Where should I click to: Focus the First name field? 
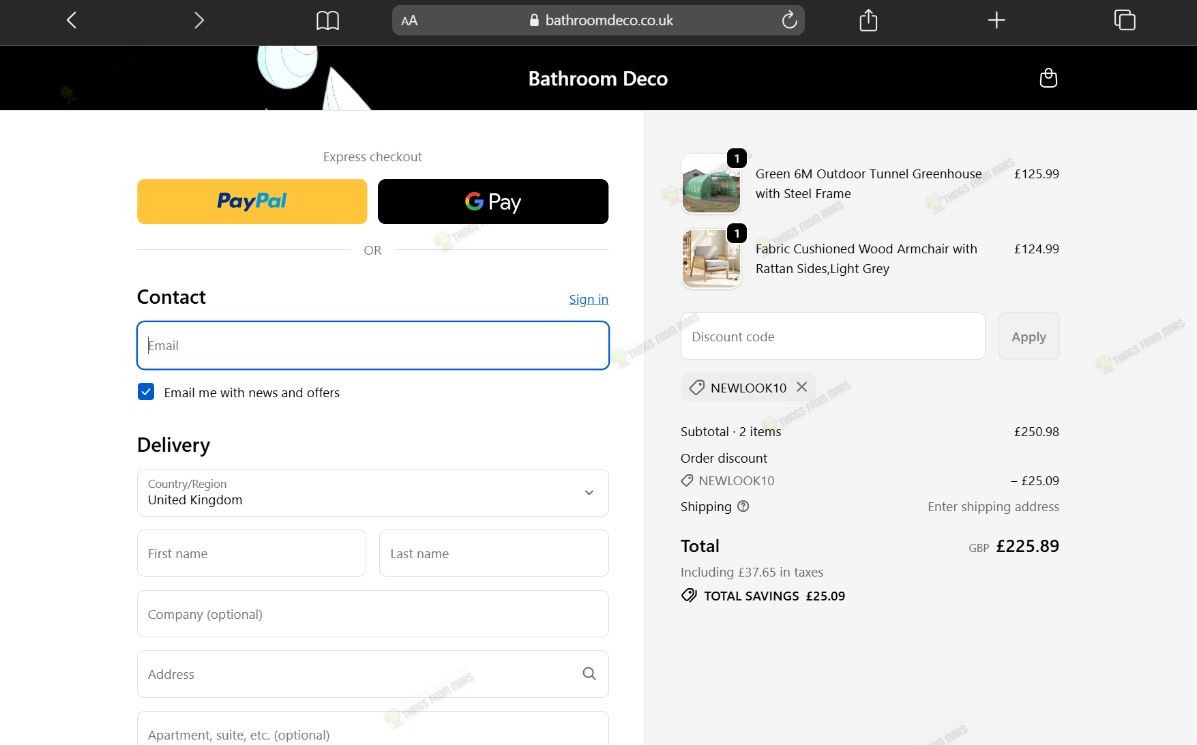(x=251, y=553)
